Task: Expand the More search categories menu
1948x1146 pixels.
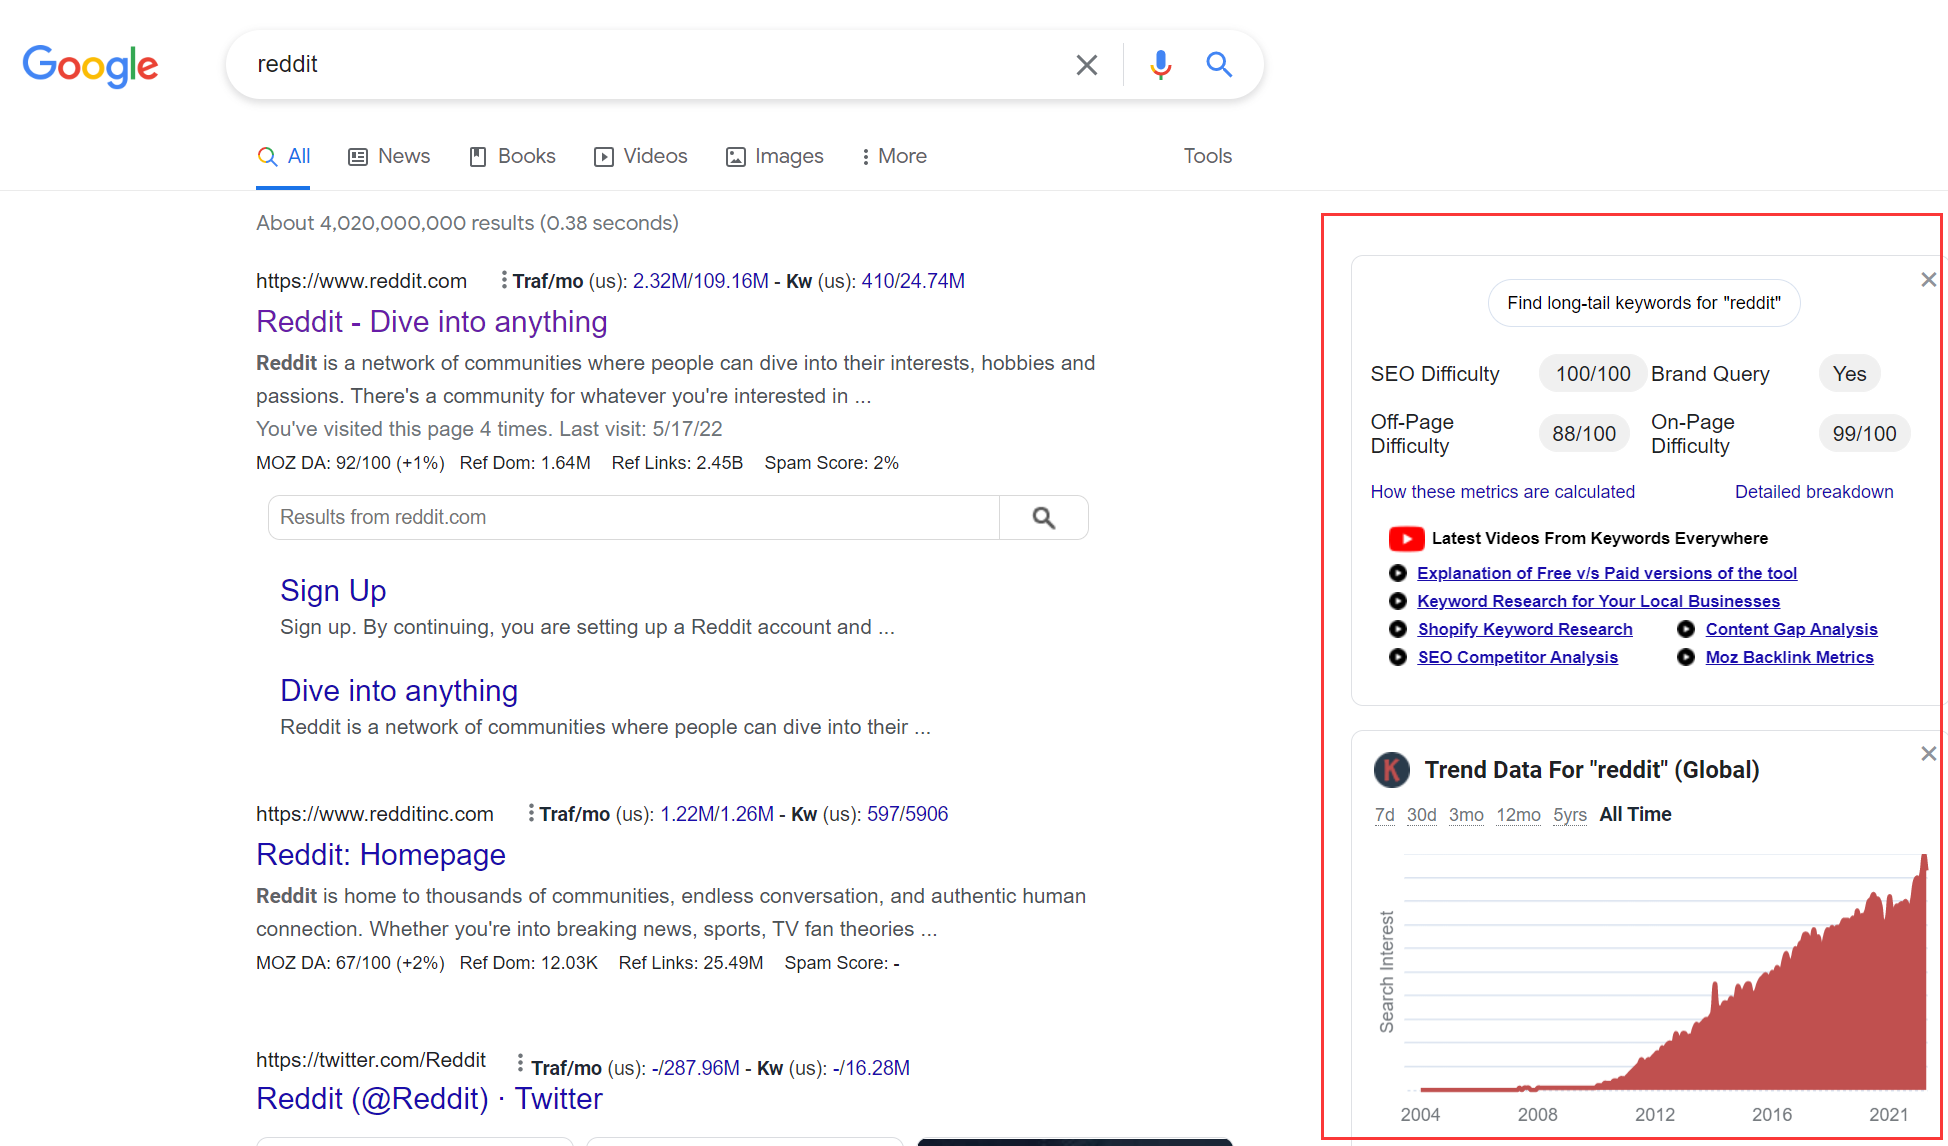Action: click(x=894, y=156)
